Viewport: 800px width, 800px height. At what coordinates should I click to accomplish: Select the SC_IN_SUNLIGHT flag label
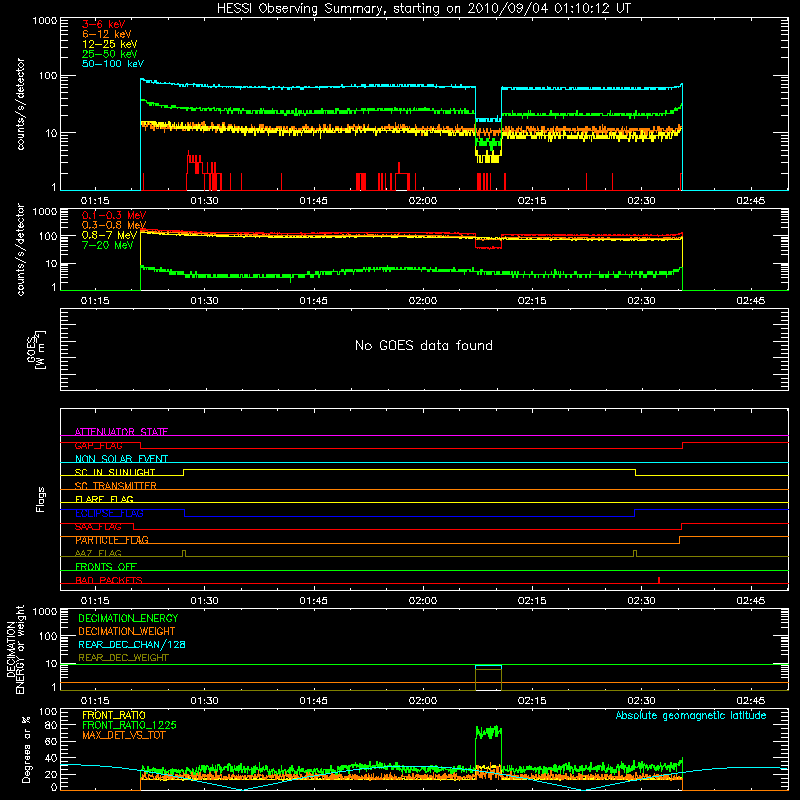pyautogui.click(x=115, y=472)
